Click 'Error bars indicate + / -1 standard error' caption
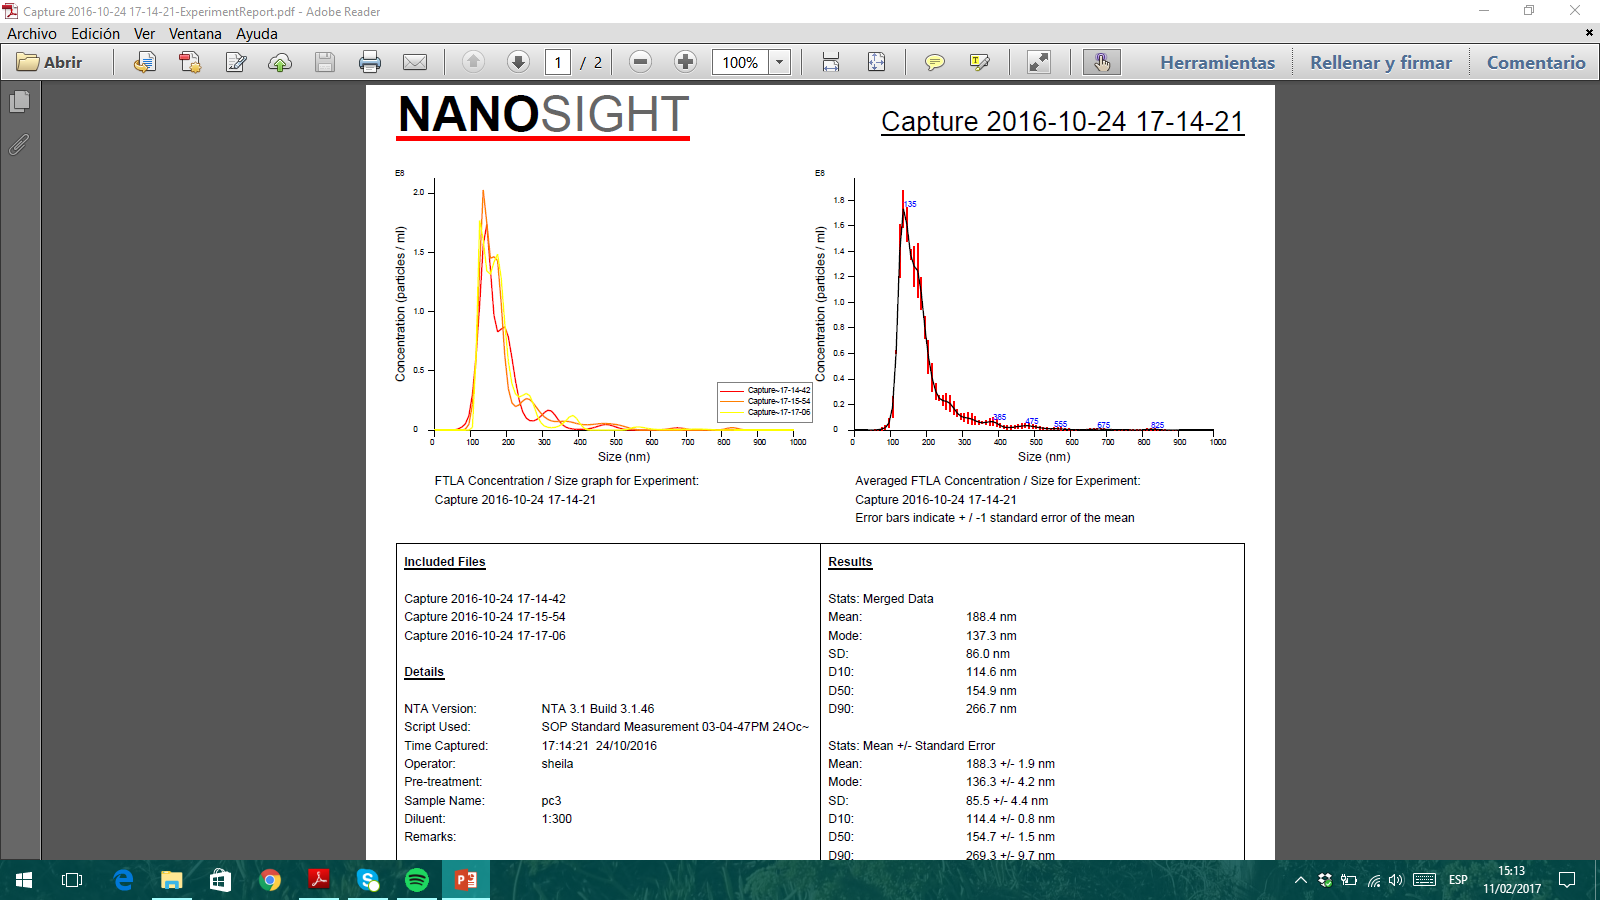This screenshot has height=900, width=1600. pos(995,518)
